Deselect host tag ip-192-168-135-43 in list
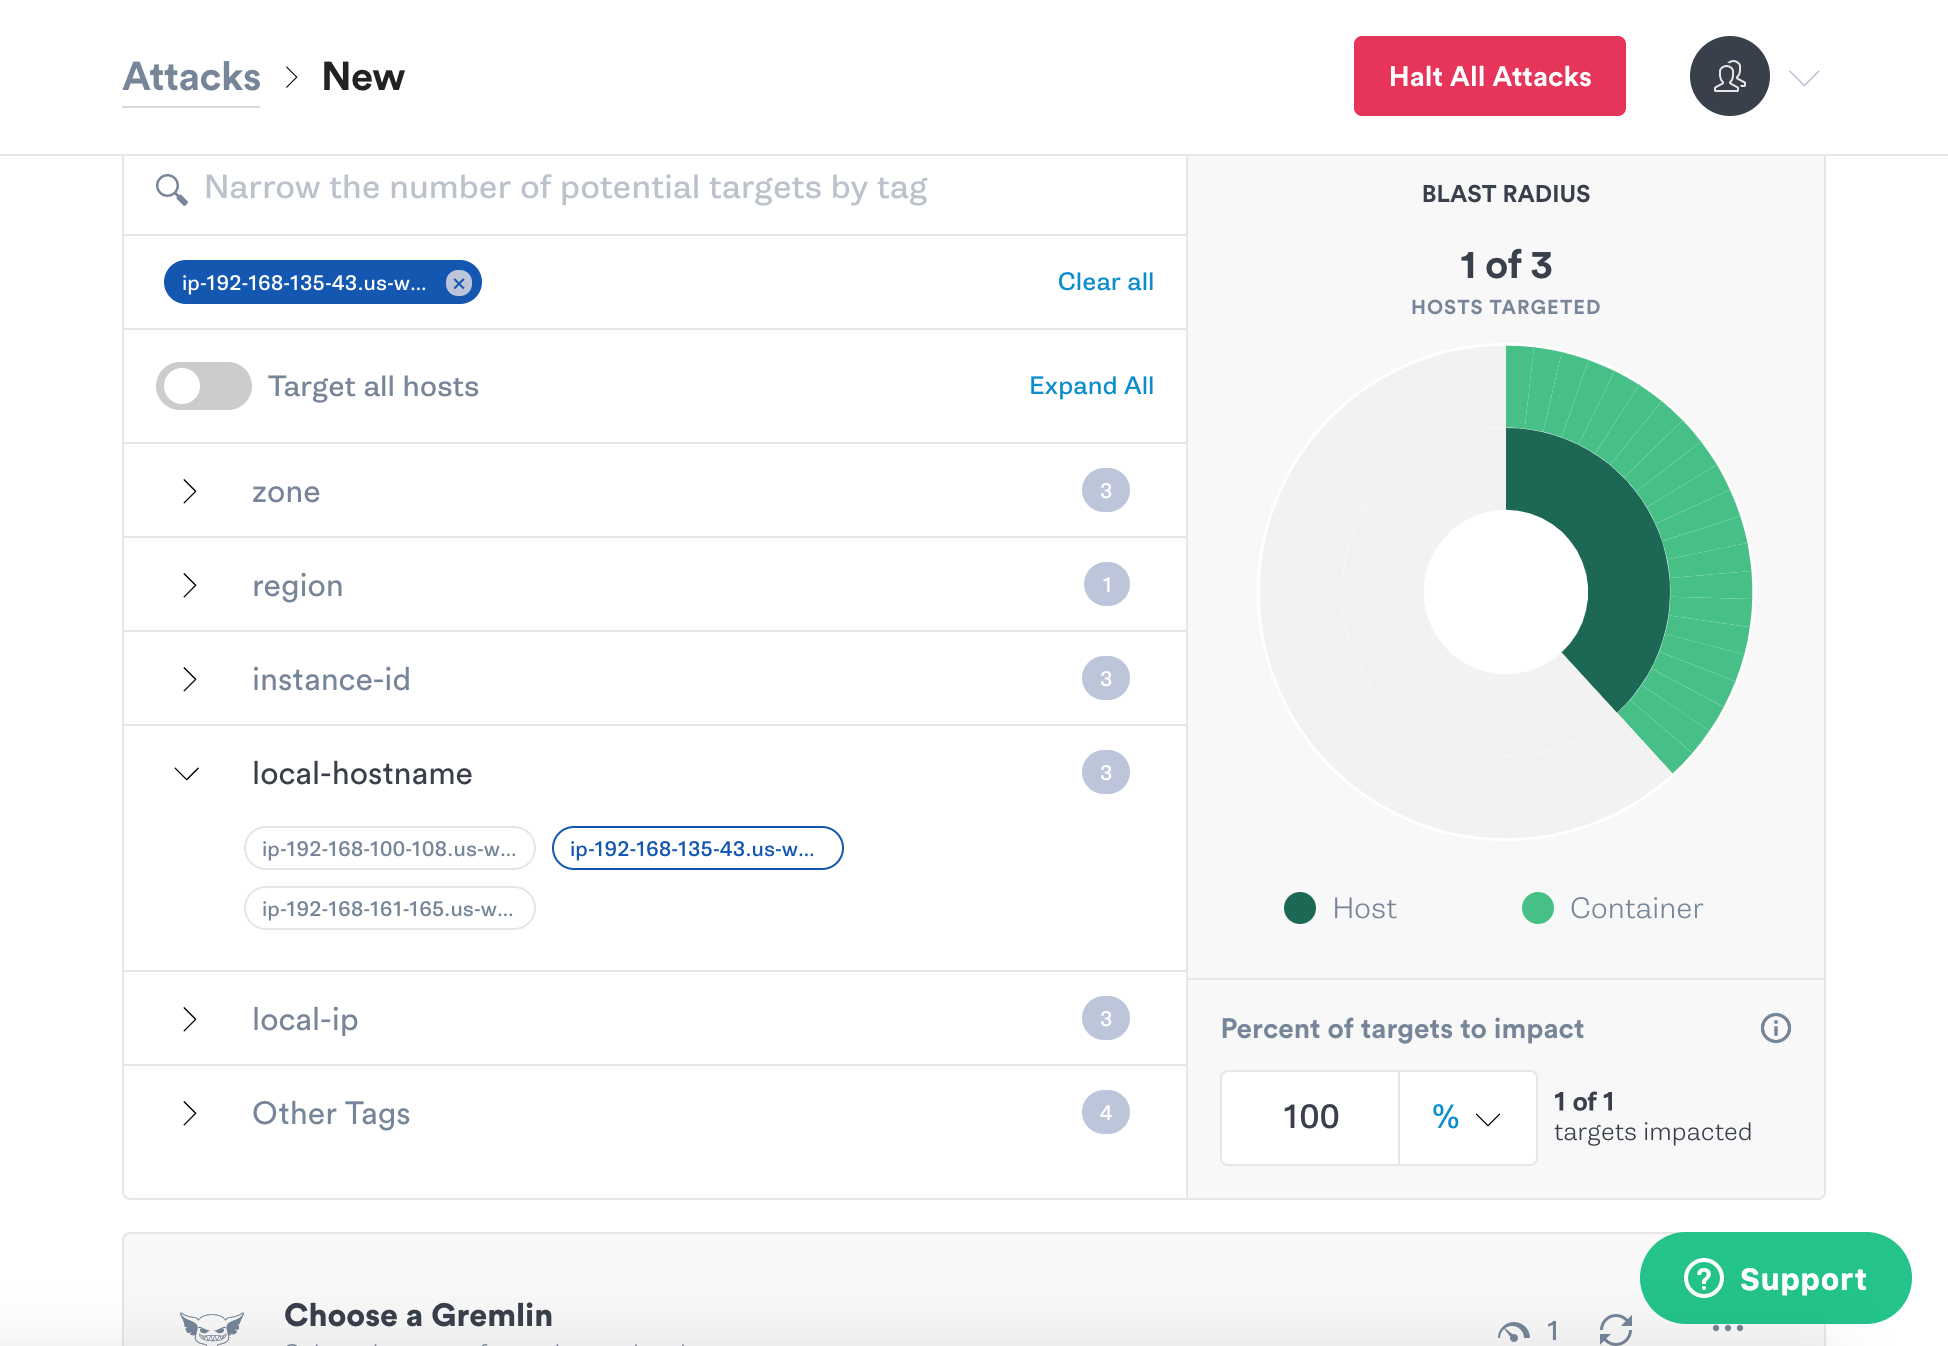 click(x=698, y=849)
